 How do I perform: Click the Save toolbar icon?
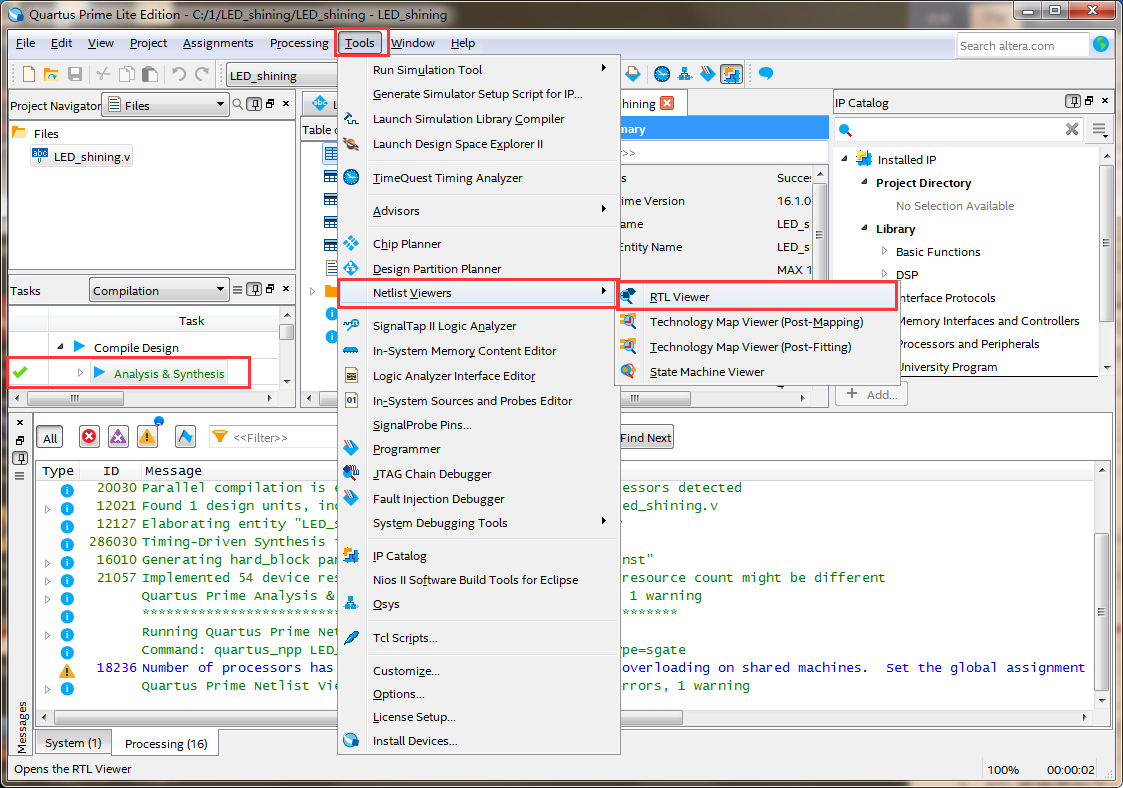(x=74, y=74)
